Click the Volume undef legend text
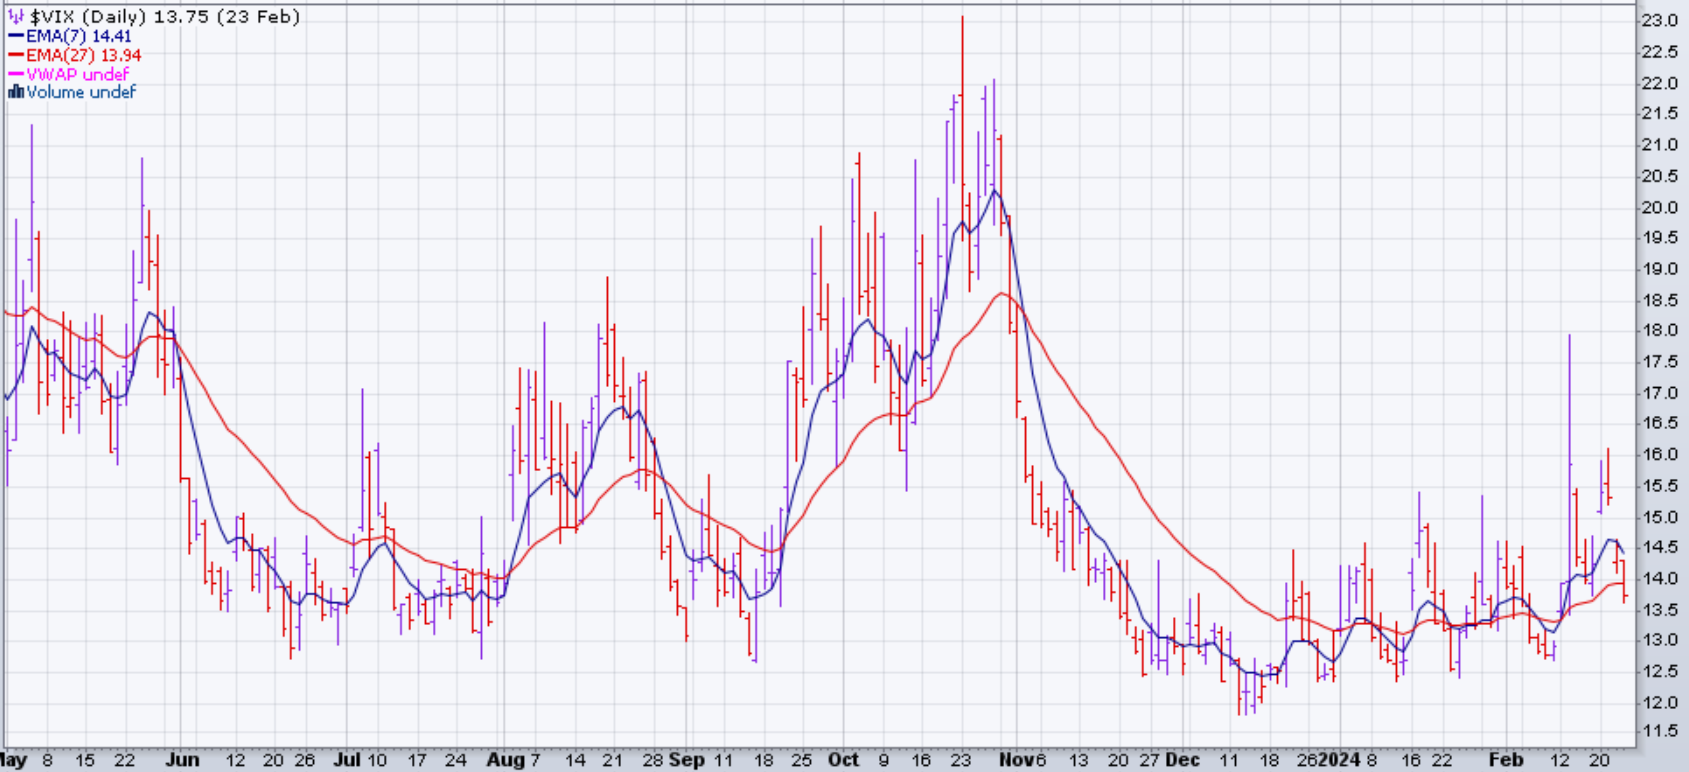 point(81,92)
